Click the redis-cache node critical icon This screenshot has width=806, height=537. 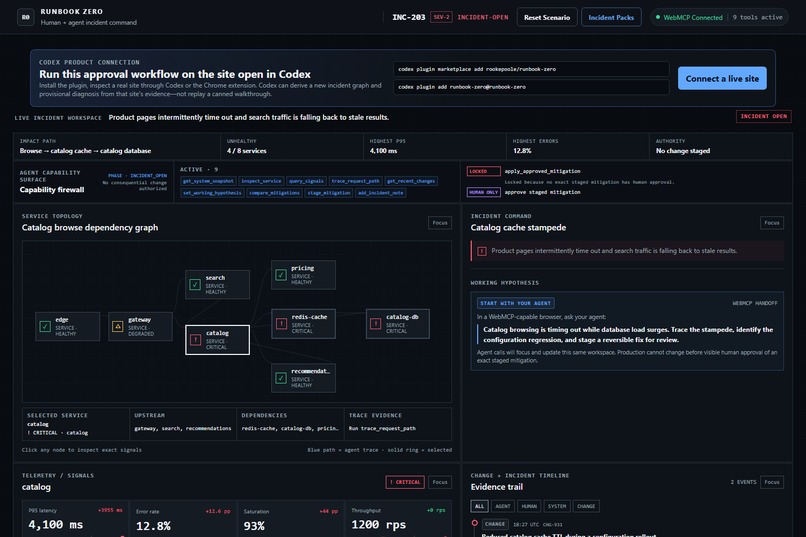pos(281,324)
